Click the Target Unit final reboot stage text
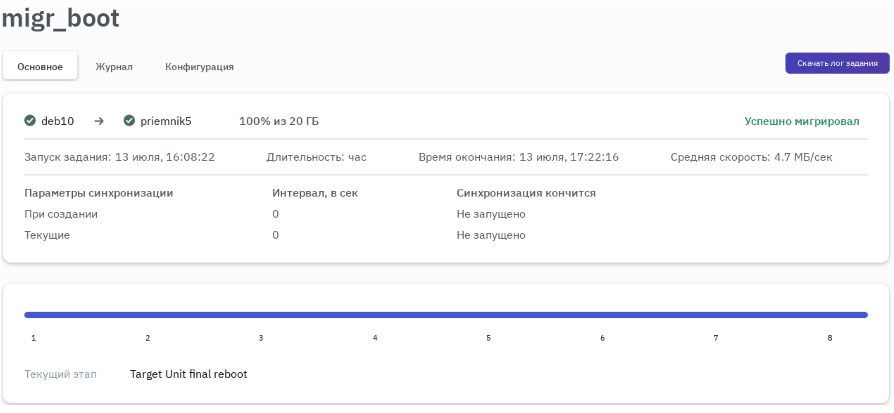This screenshot has height=413, width=894. (188, 374)
